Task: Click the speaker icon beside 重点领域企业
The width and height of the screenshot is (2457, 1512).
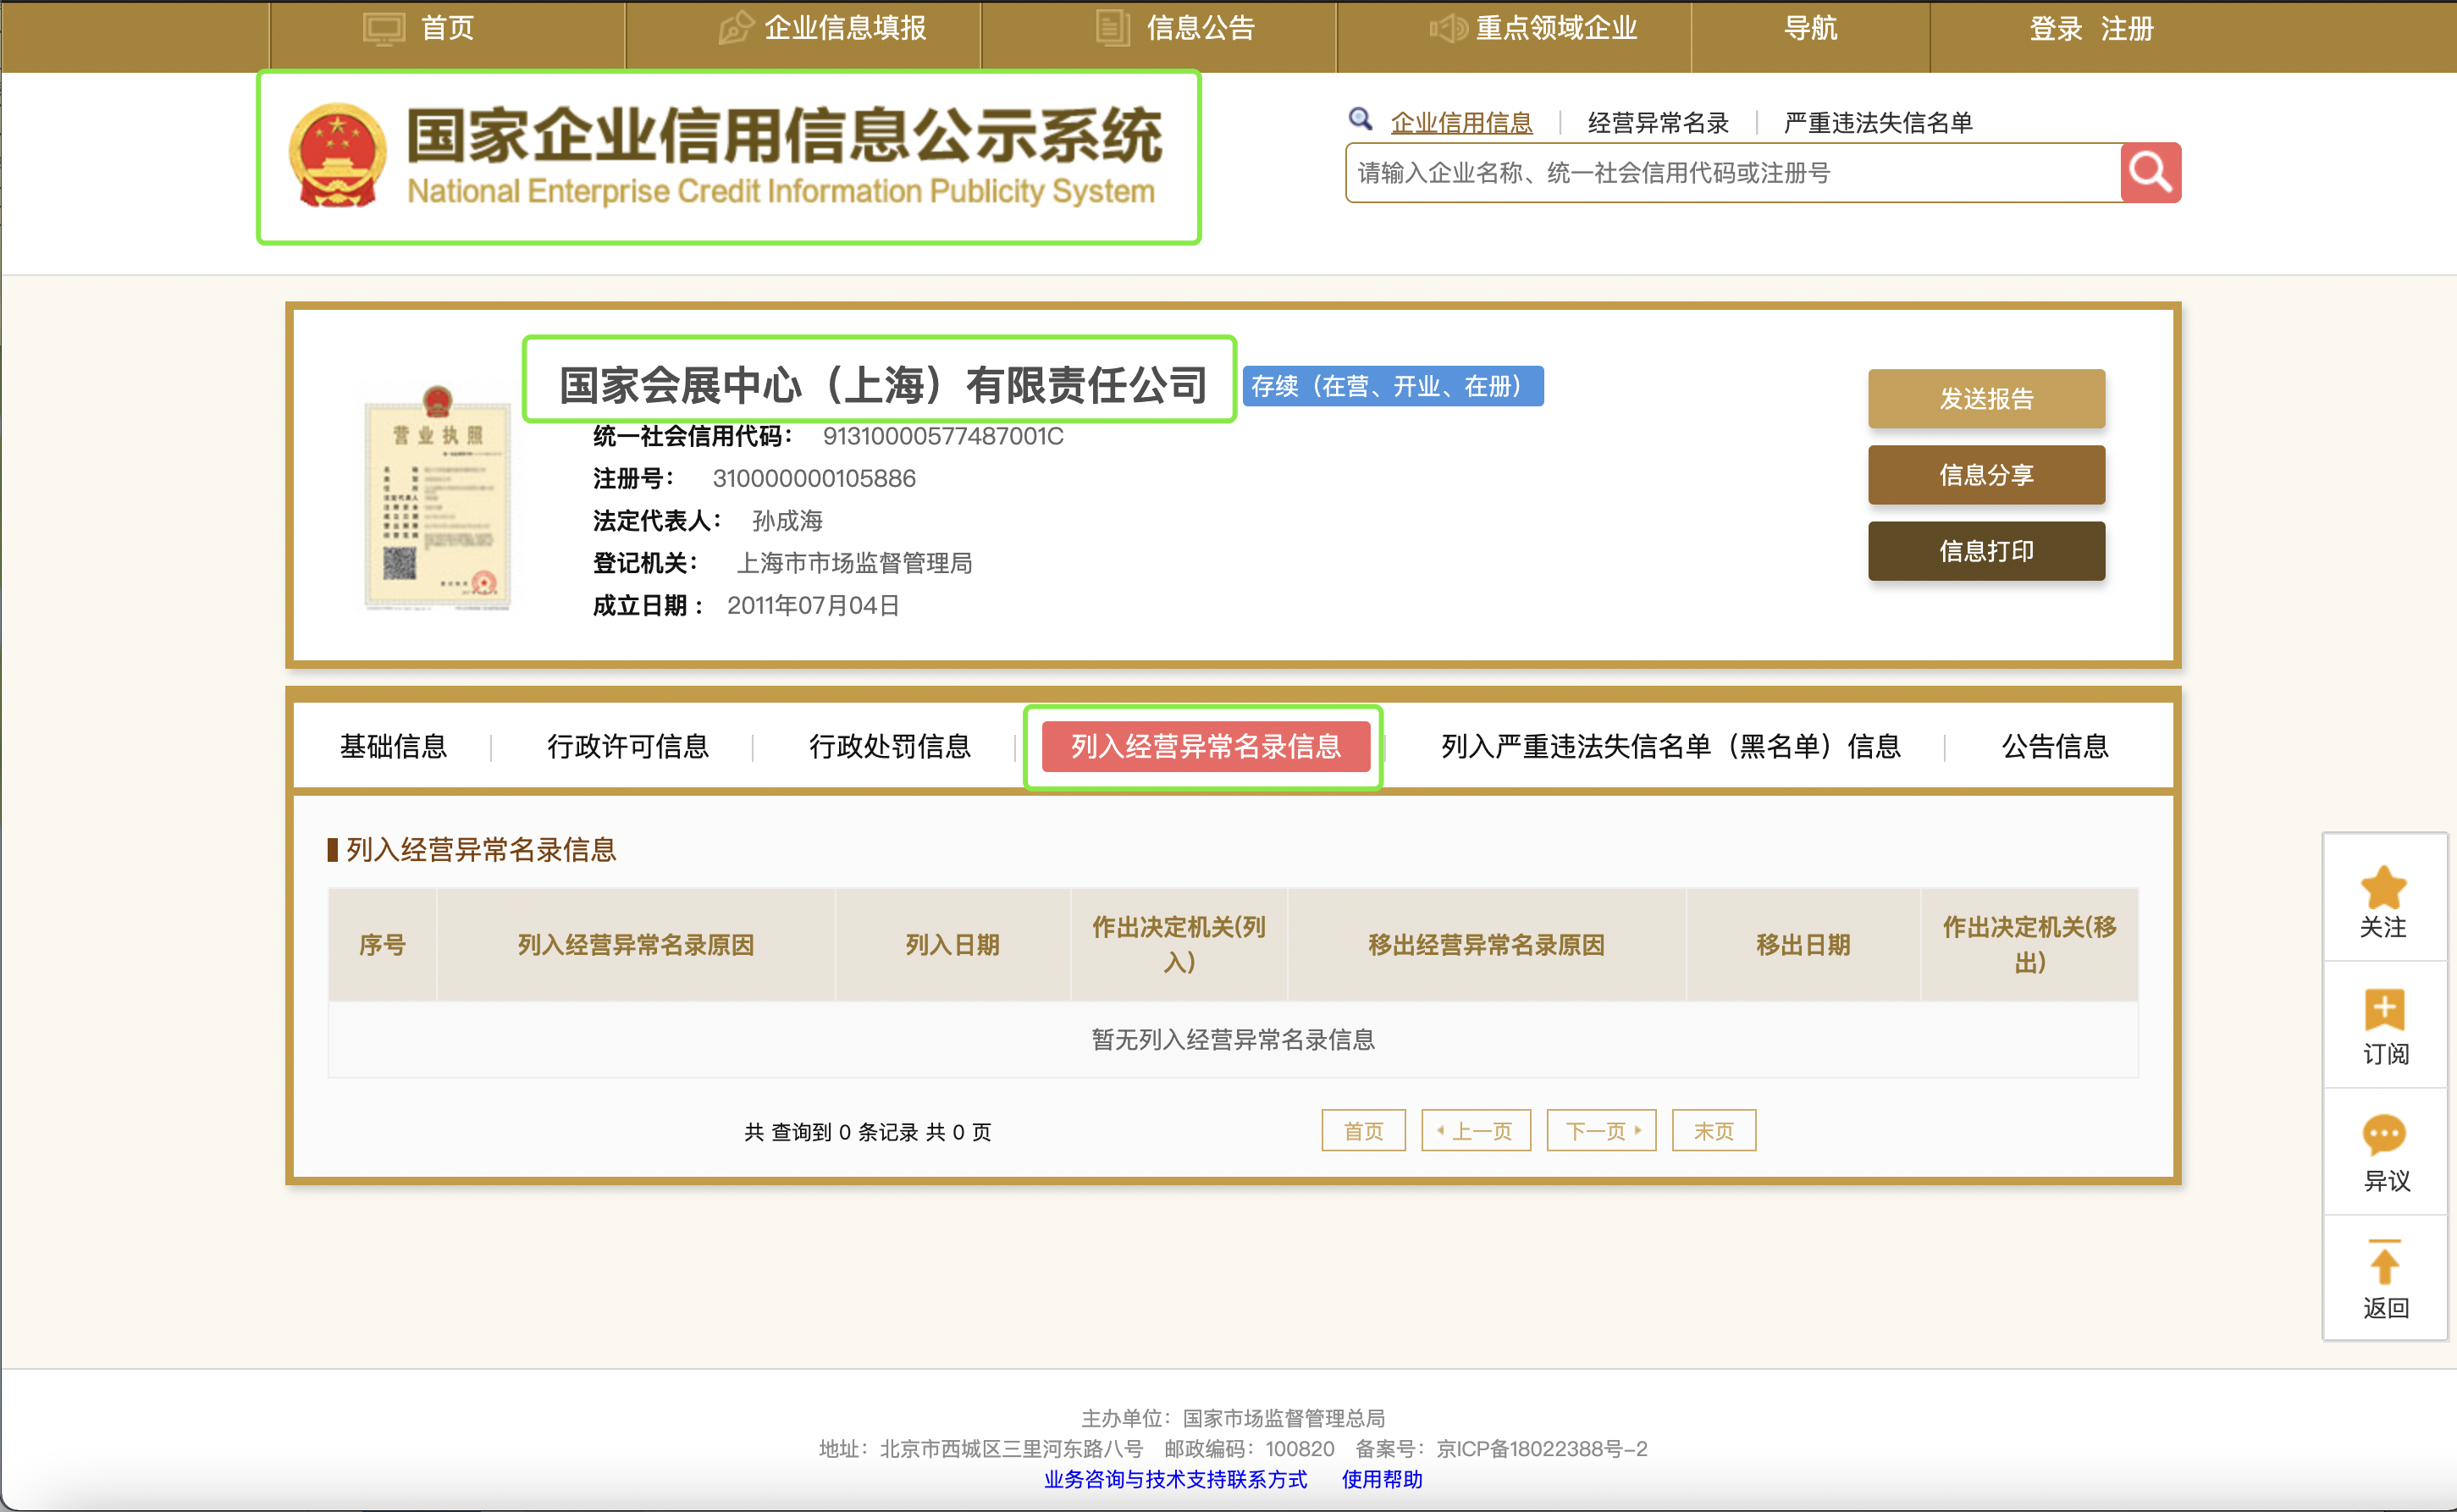Action: click(1448, 28)
